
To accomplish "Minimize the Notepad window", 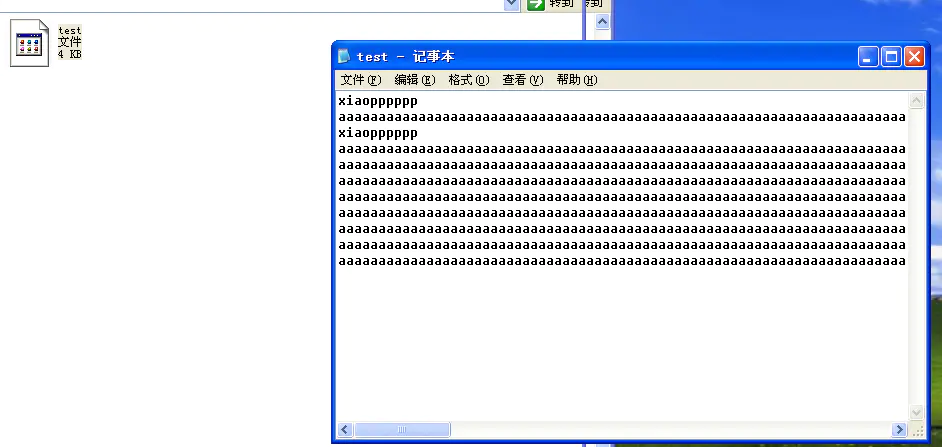I will tap(868, 57).
